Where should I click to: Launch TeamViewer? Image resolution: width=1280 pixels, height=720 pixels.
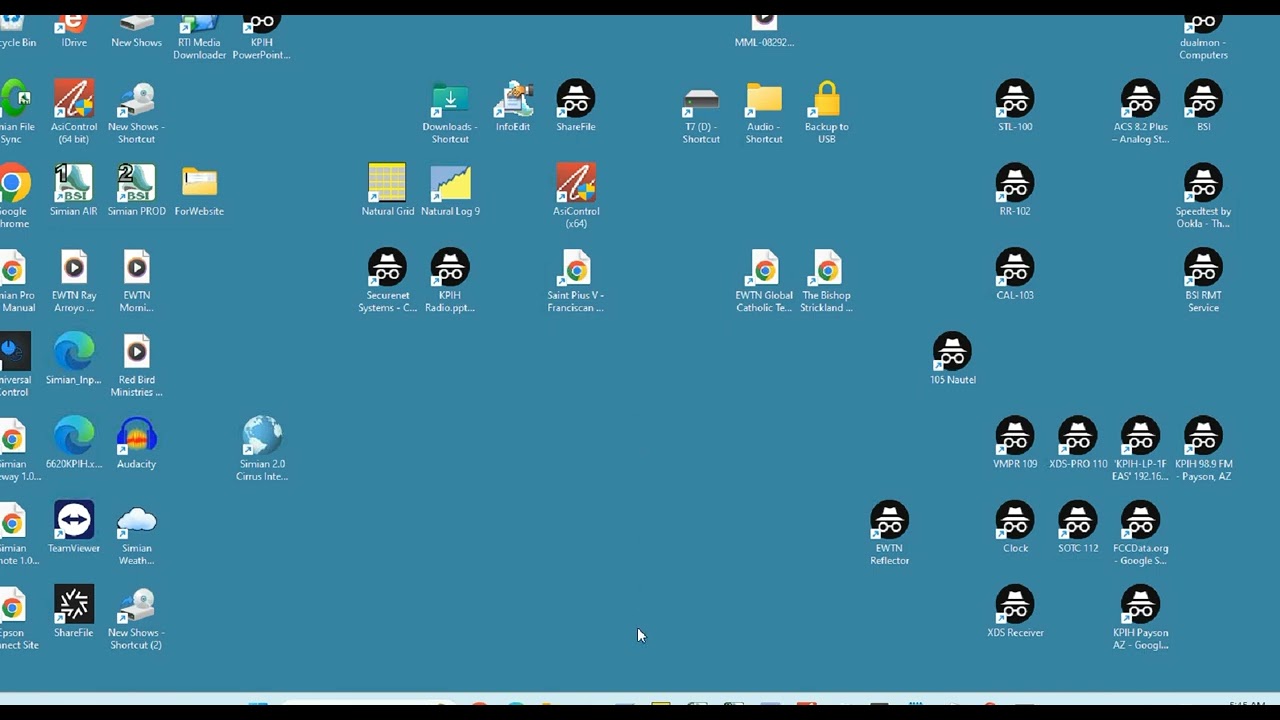point(74,527)
